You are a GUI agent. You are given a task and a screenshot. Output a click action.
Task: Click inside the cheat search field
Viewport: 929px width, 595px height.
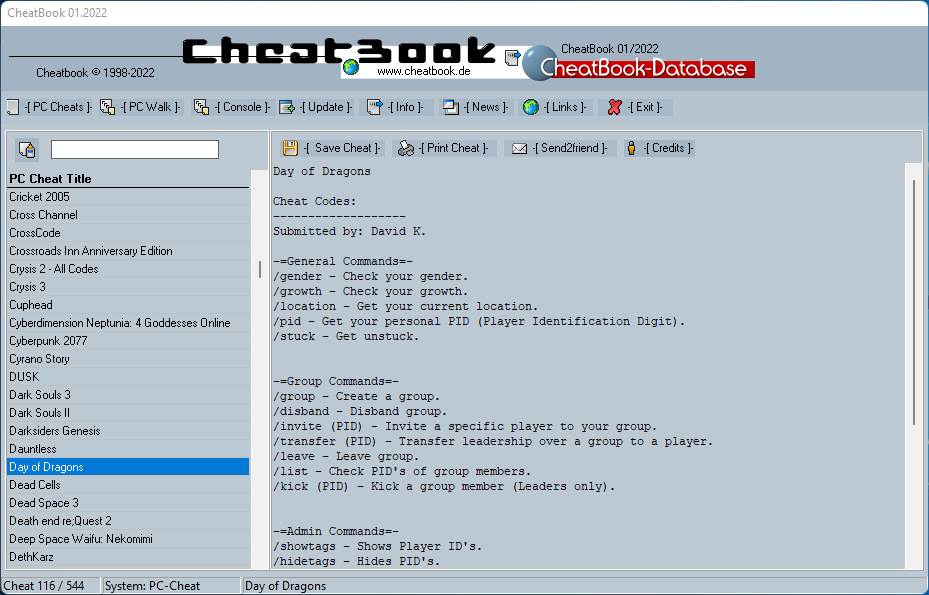(134, 148)
